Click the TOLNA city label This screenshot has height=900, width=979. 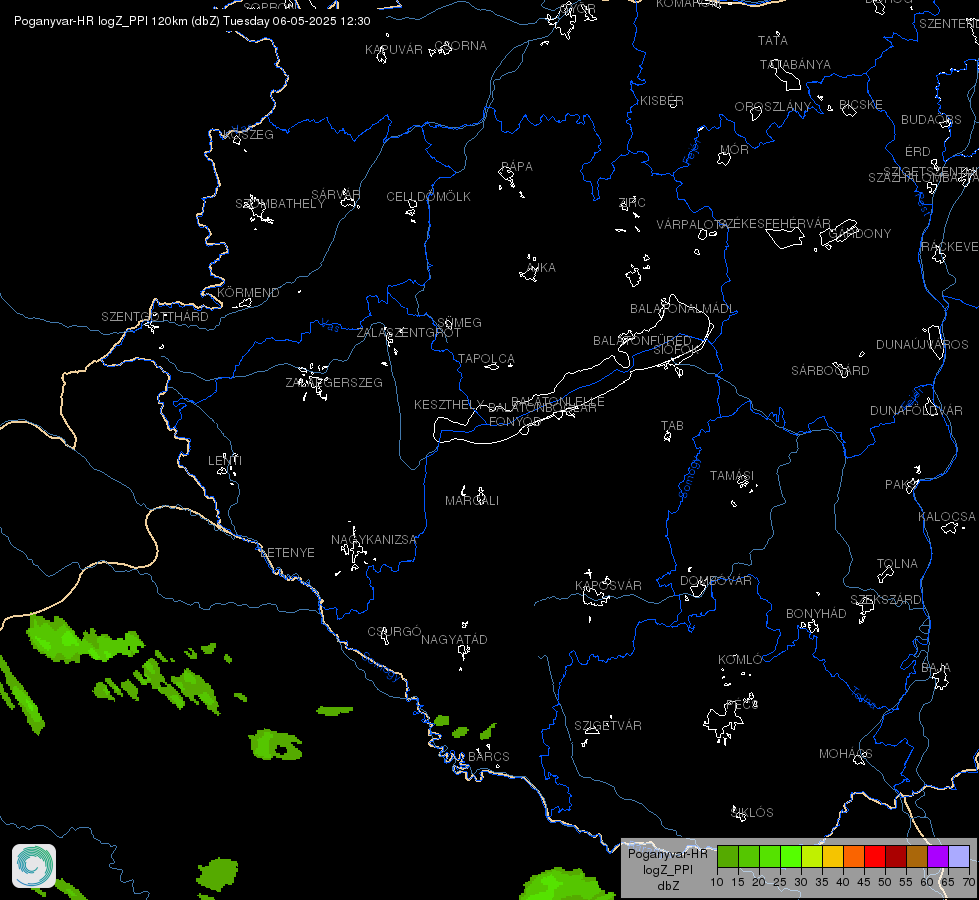coord(897,563)
